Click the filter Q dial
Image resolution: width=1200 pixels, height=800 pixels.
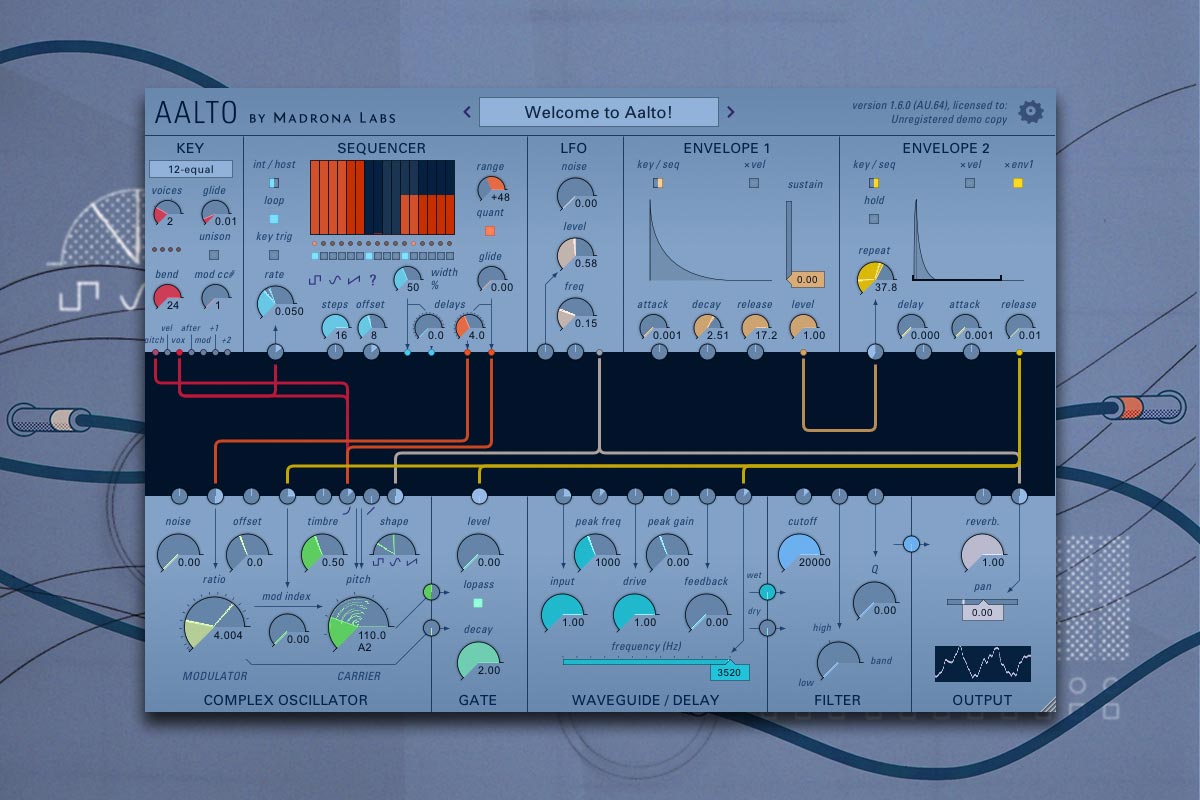pyautogui.click(x=874, y=600)
